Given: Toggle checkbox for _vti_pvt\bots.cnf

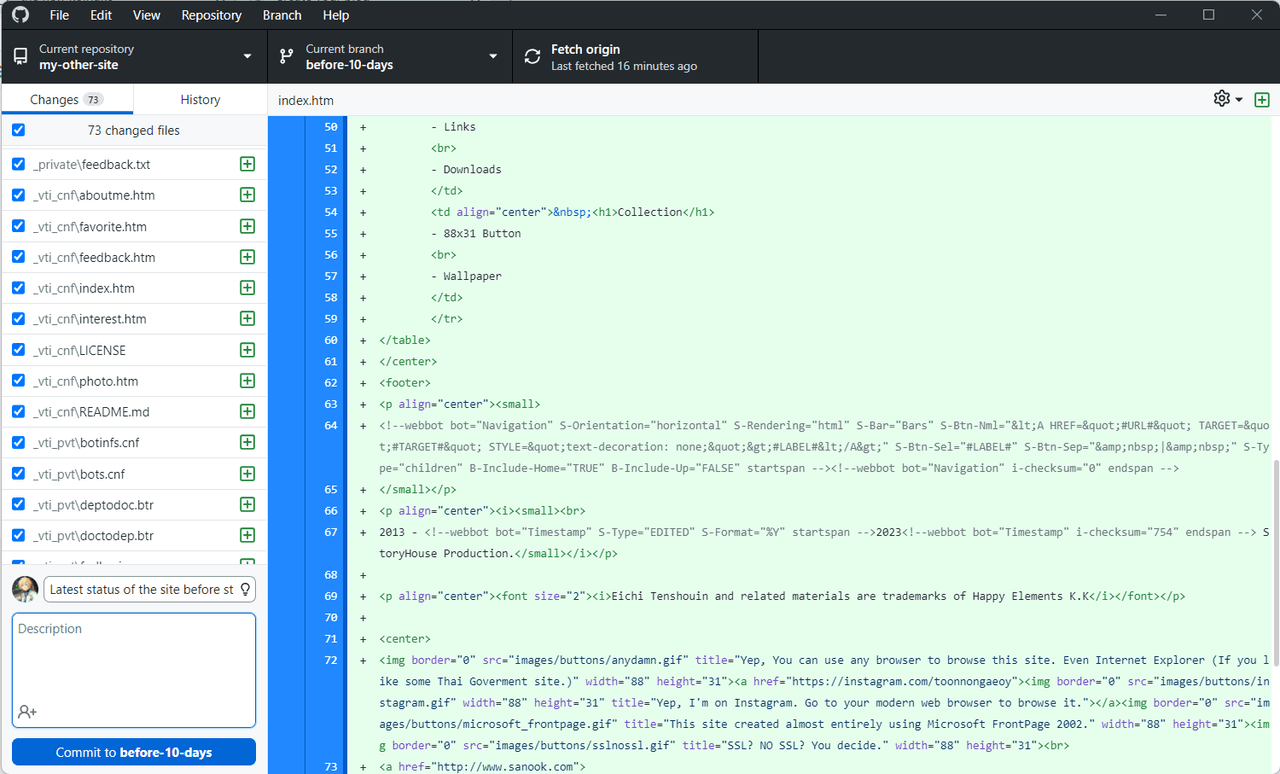Looking at the screenshot, I should (18, 474).
